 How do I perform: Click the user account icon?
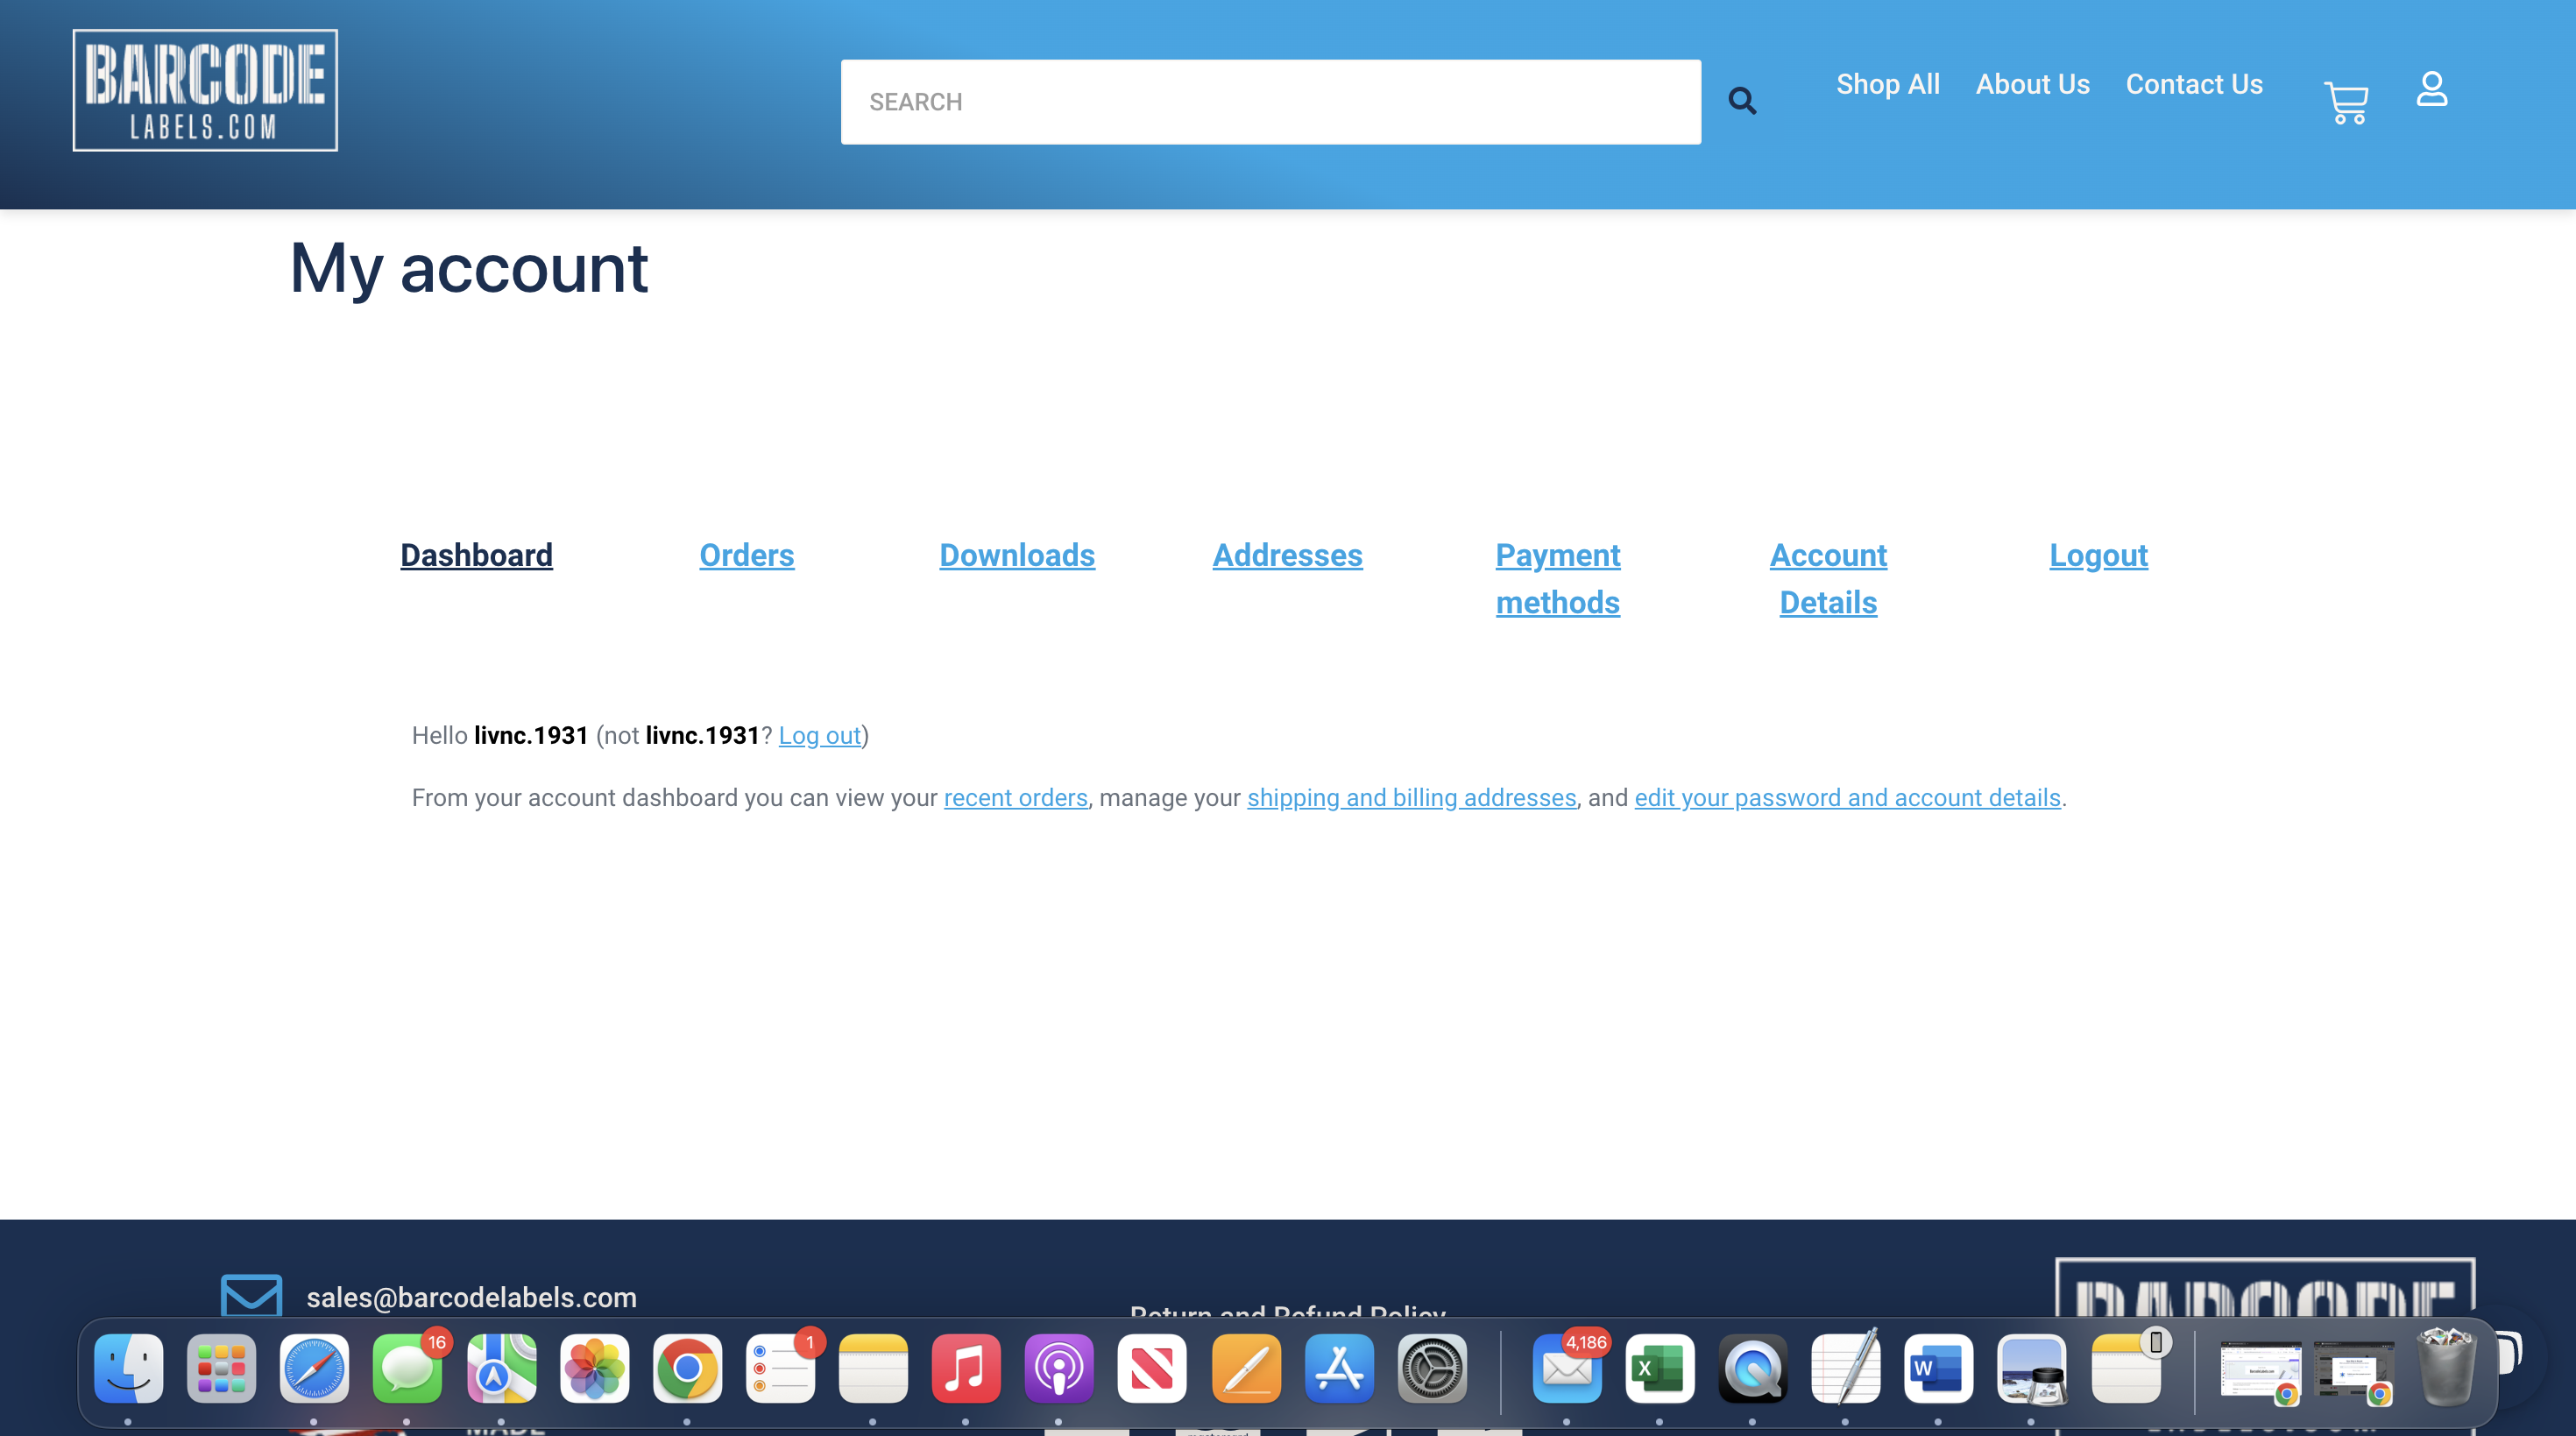pyautogui.click(x=2431, y=89)
